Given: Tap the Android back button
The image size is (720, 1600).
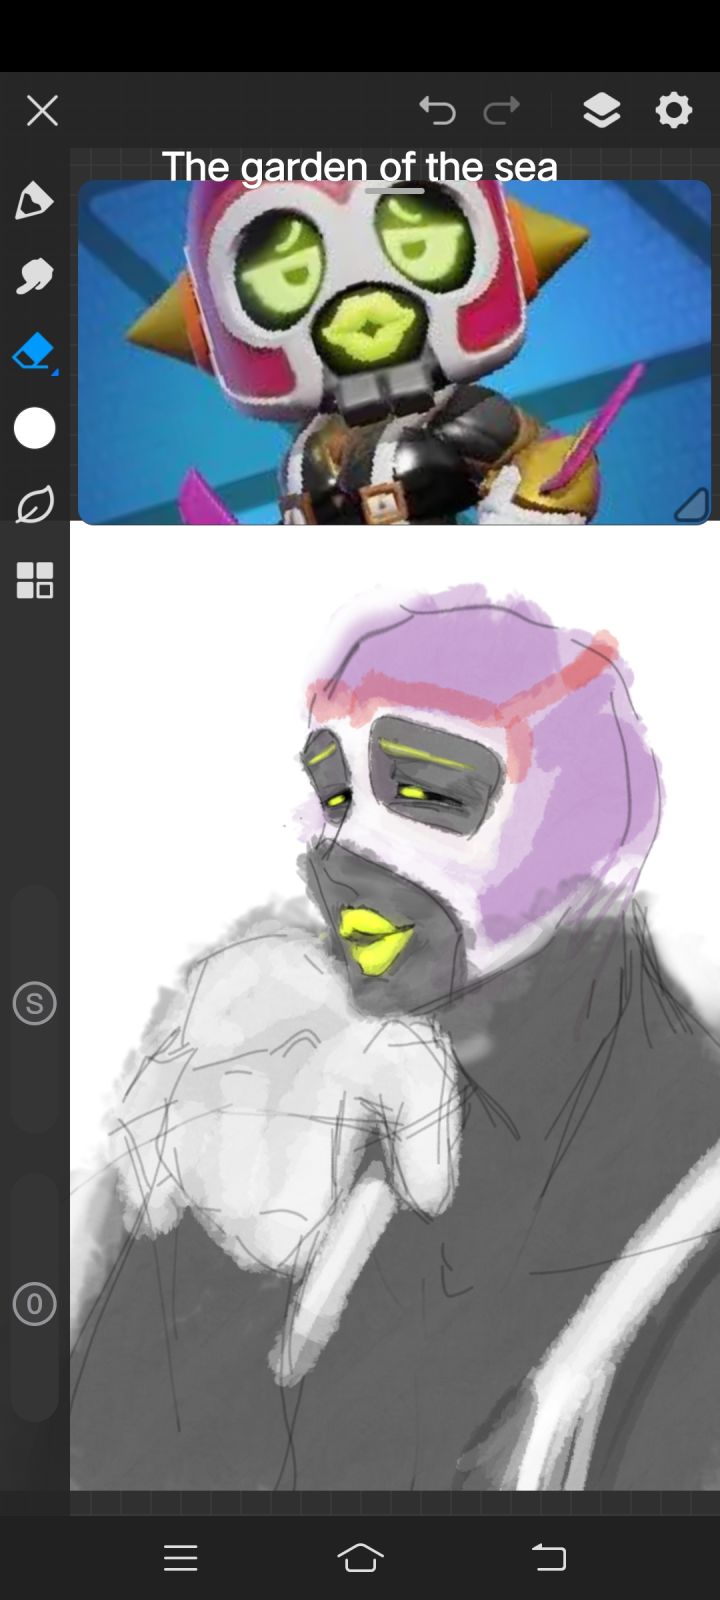Looking at the screenshot, I should click(x=548, y=1557).
